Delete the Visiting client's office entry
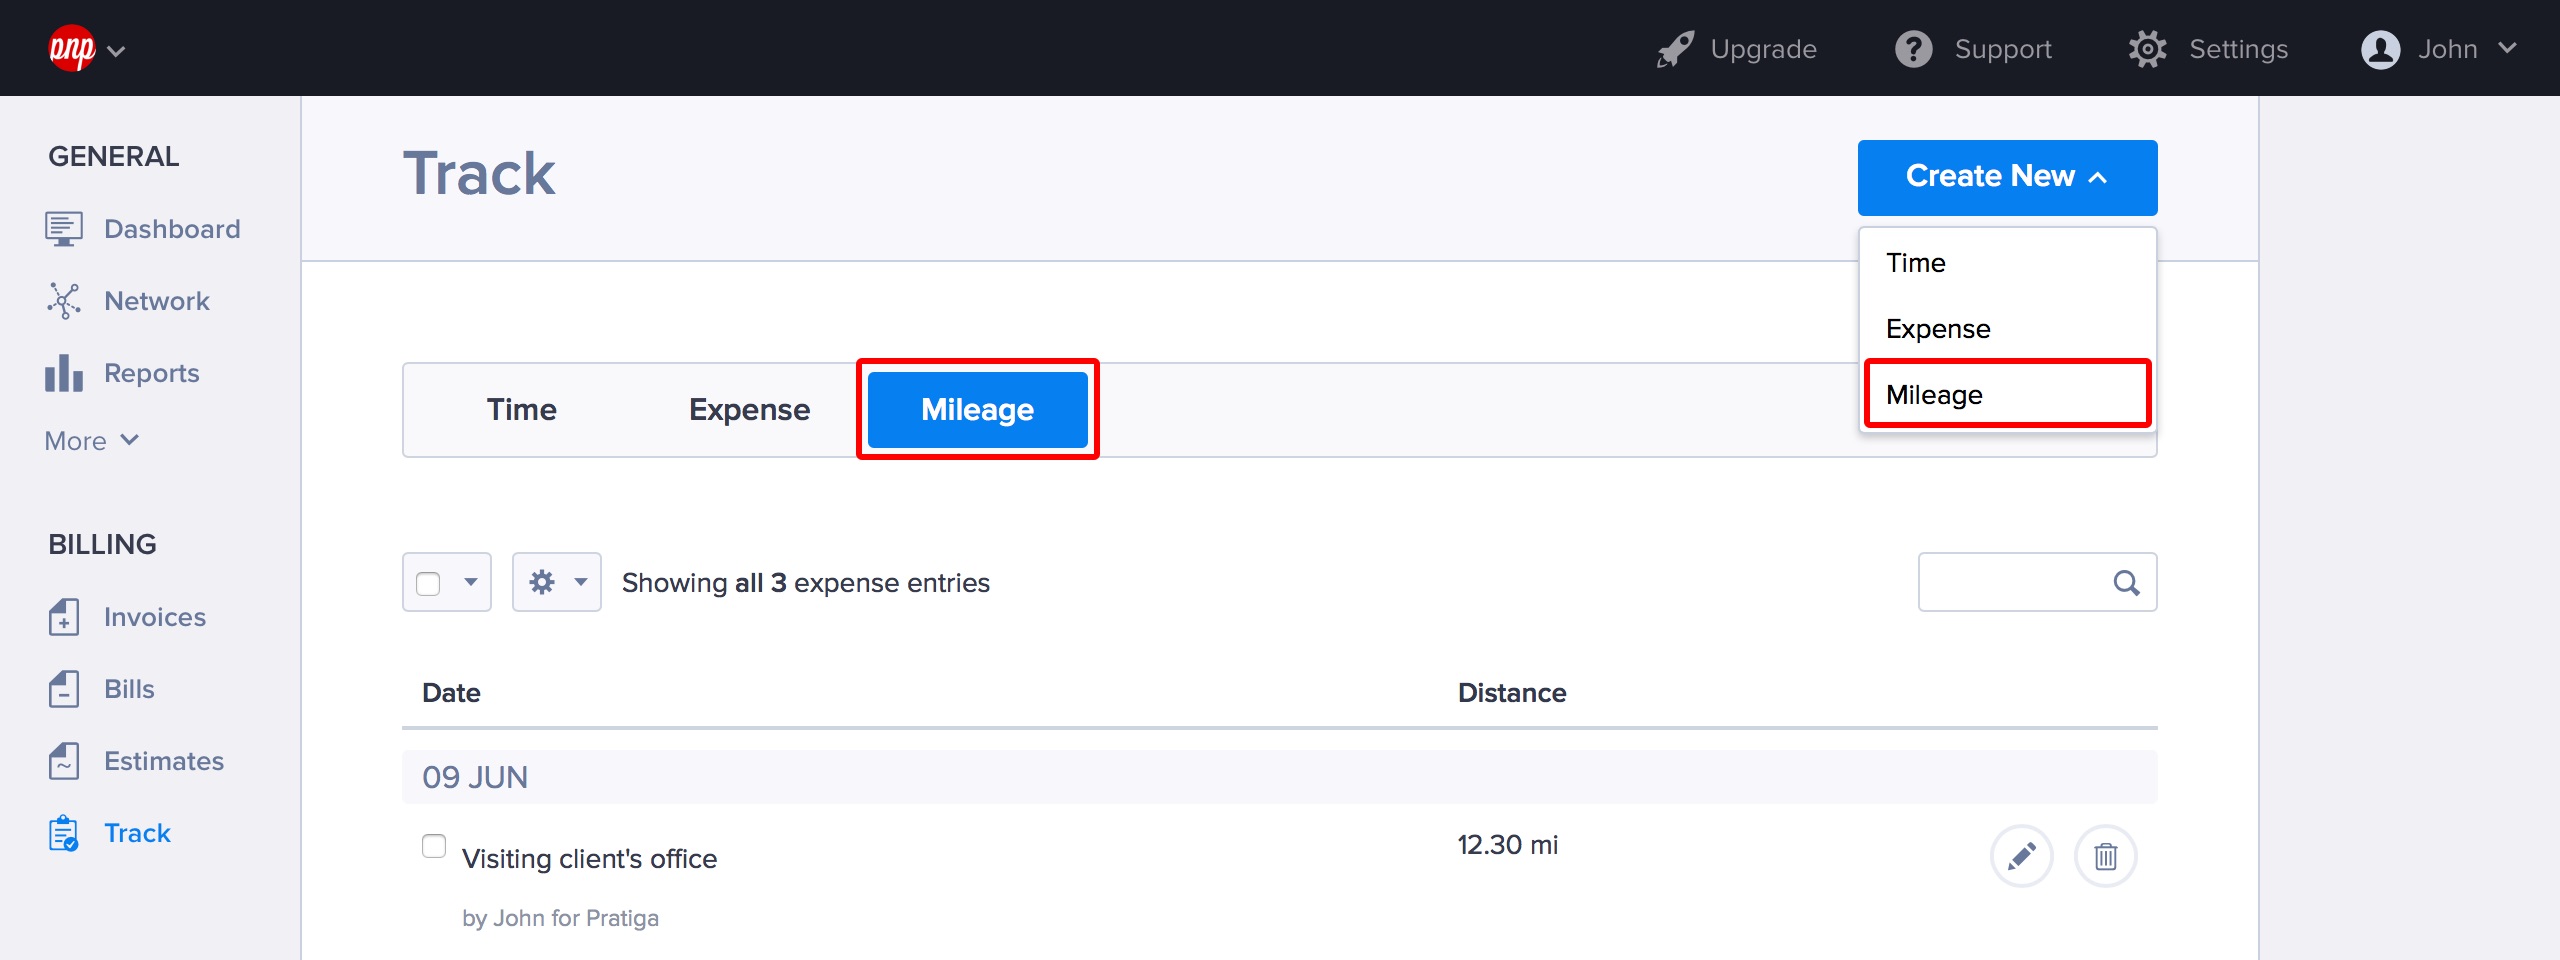2560x960 pixels. click(2105, 856)
